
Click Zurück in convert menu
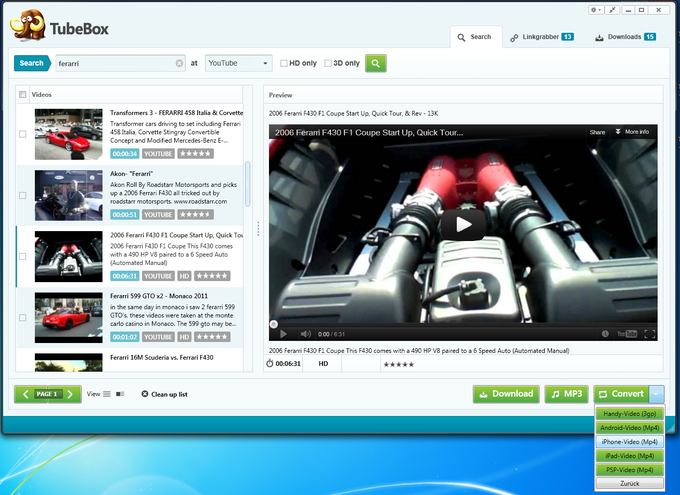coord(629,483)
